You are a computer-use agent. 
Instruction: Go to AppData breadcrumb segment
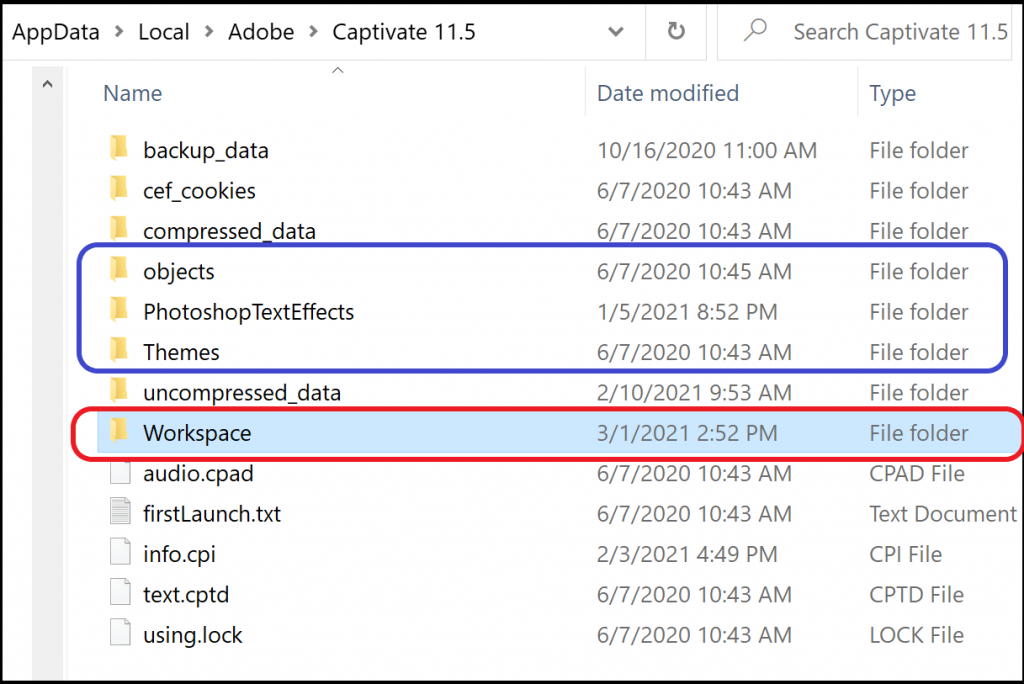pyautogui.click(x=56, y=32)
